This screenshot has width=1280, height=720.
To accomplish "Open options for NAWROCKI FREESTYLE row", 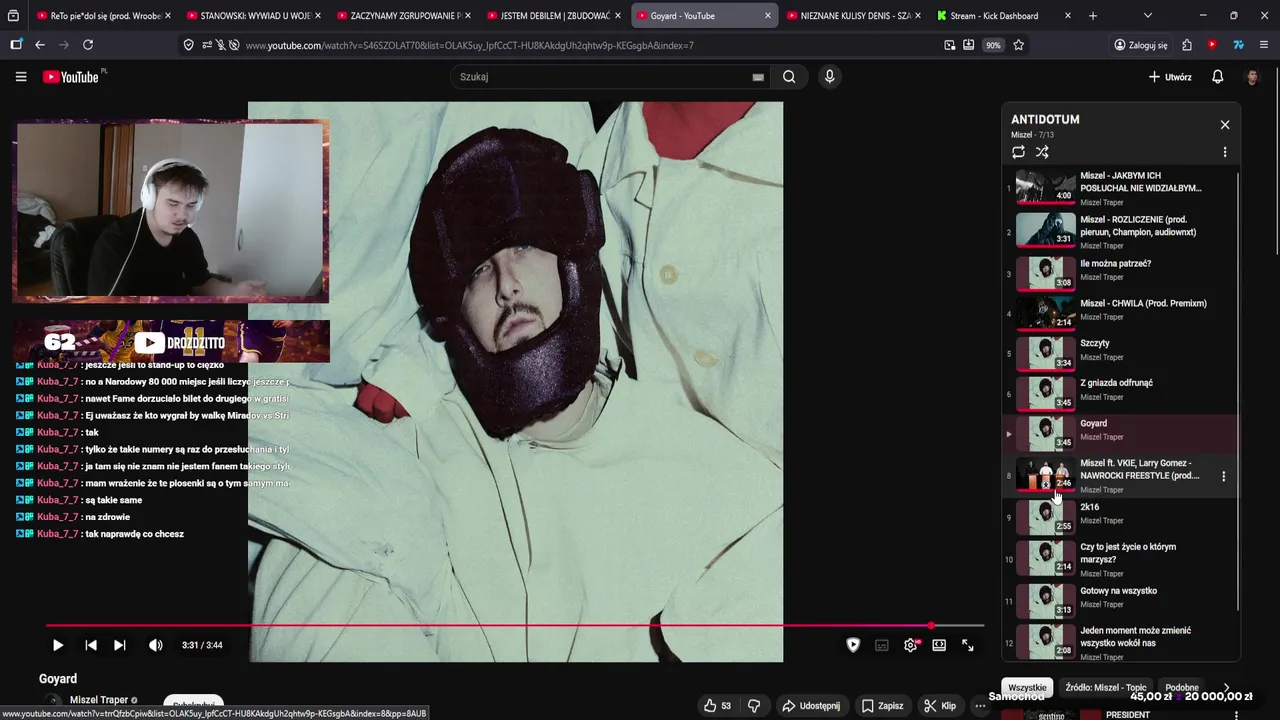I will pyautogui.click(x=1224, y=476).
